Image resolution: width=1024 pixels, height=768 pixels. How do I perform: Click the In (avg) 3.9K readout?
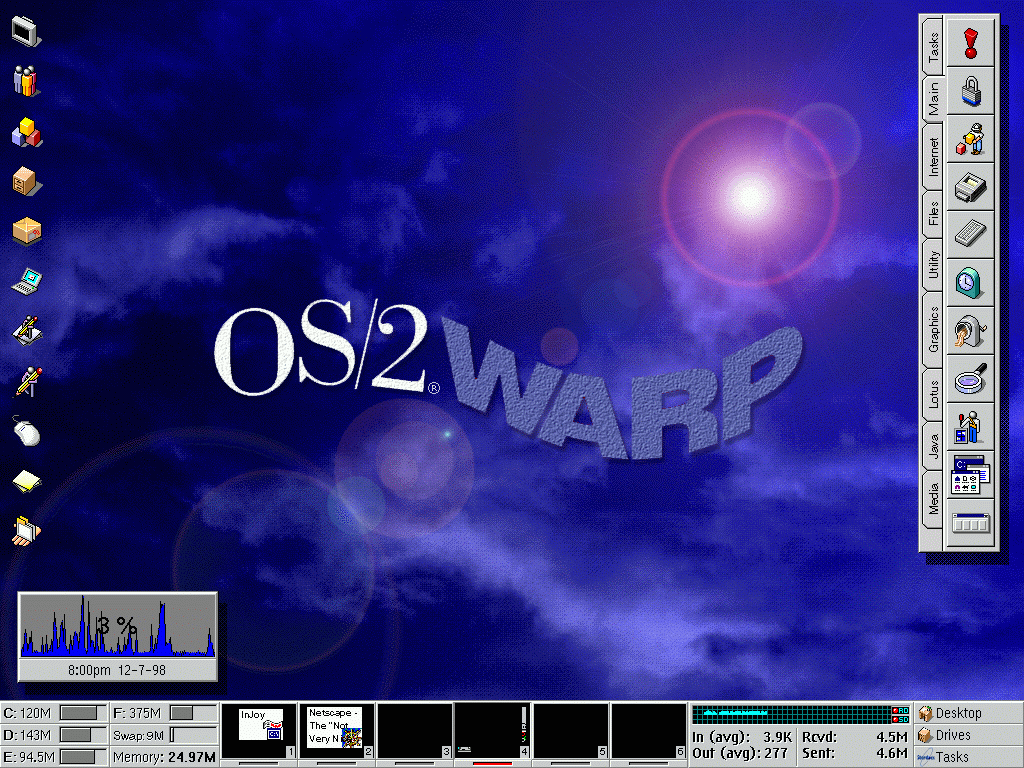point(742,737)
